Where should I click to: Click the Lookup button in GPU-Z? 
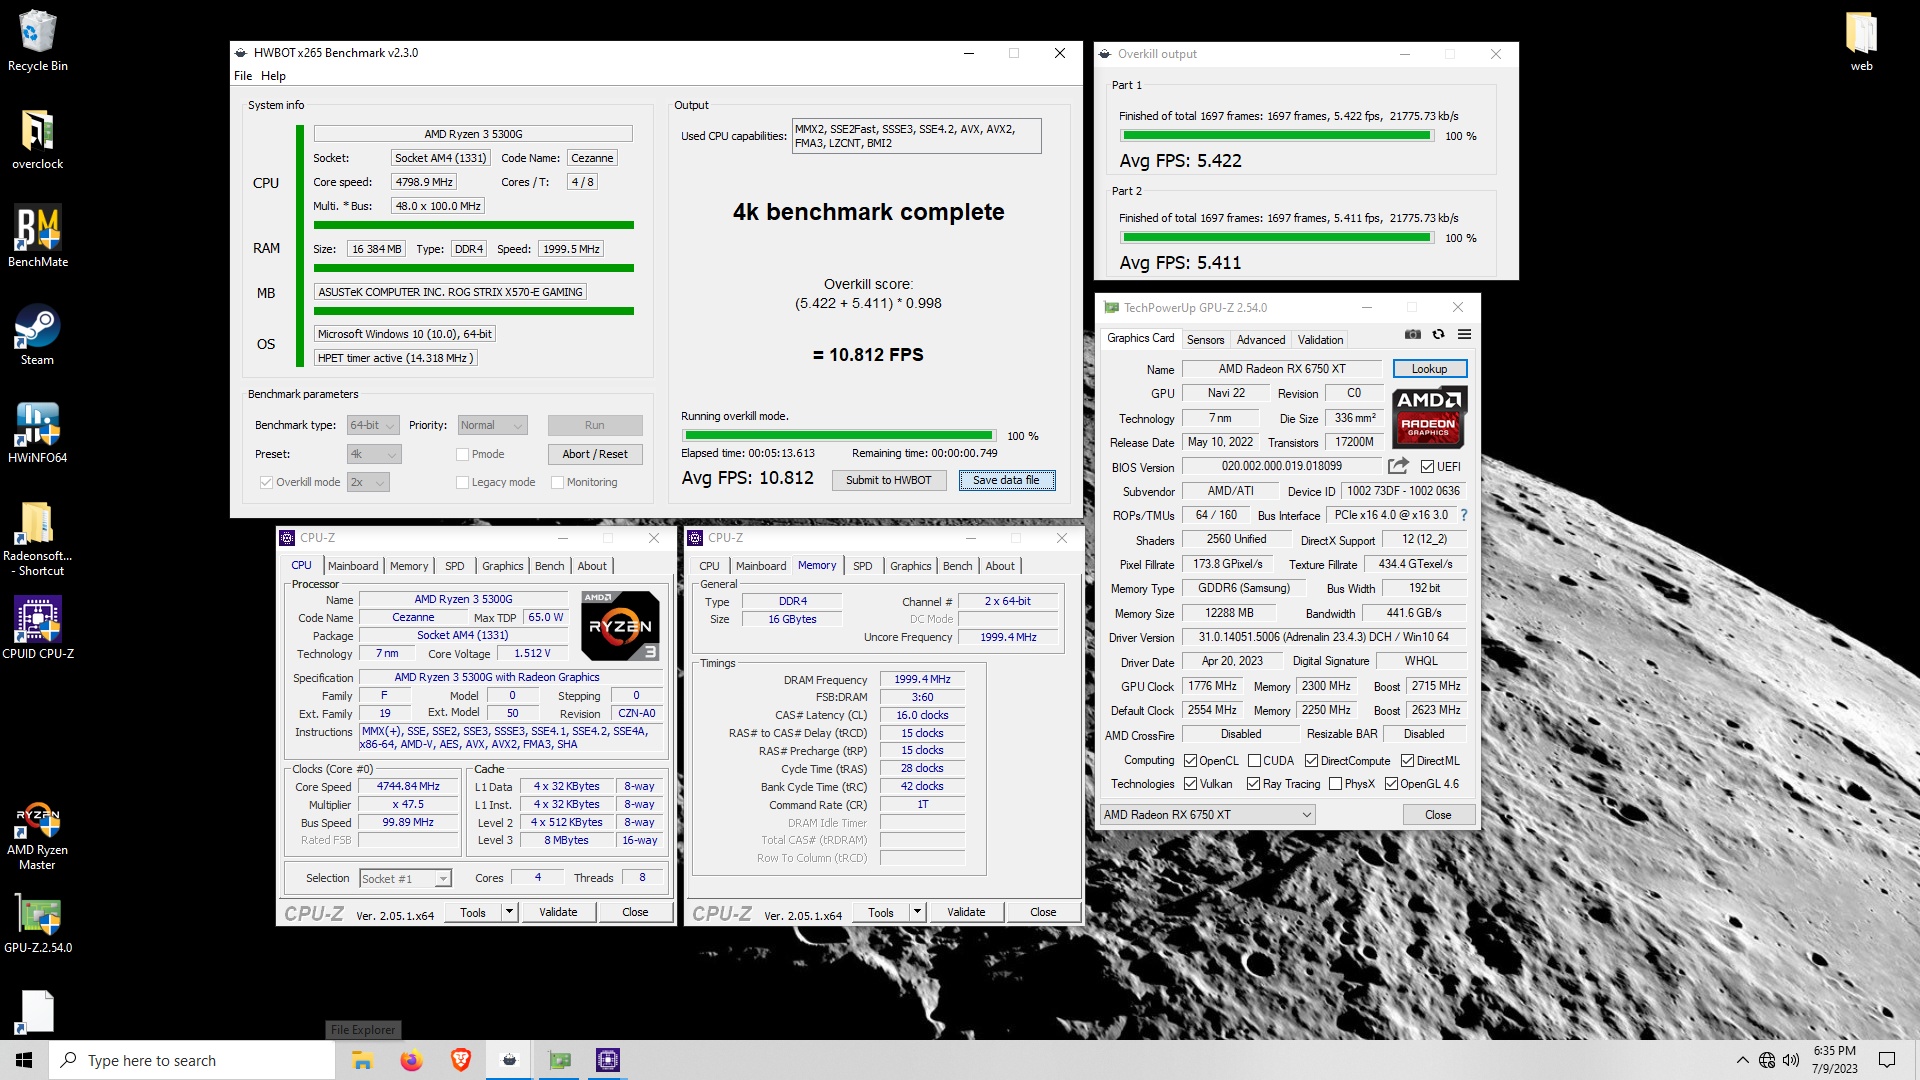click(x=1429, y=369)
